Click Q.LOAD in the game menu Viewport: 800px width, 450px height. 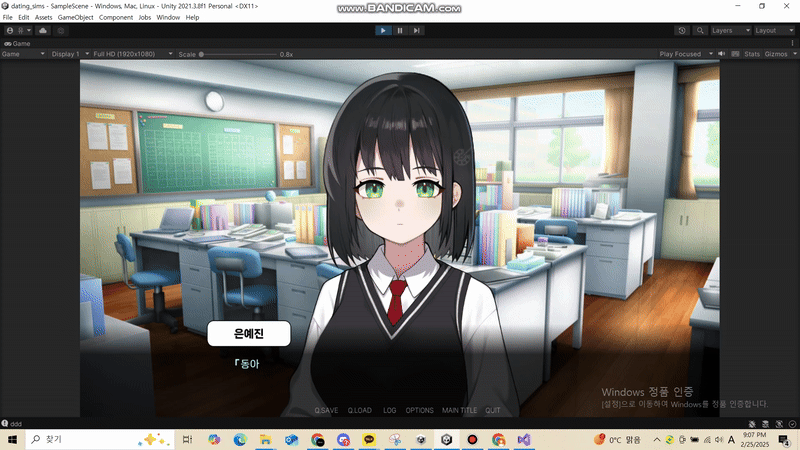tap(360, 410)
